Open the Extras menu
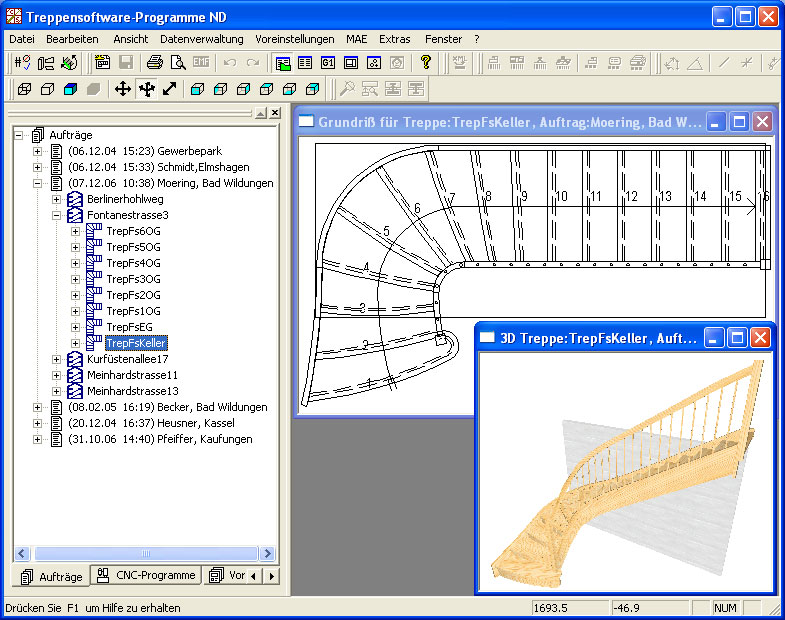The height and width of the screenshot is (620, 785). pos(395,39)
